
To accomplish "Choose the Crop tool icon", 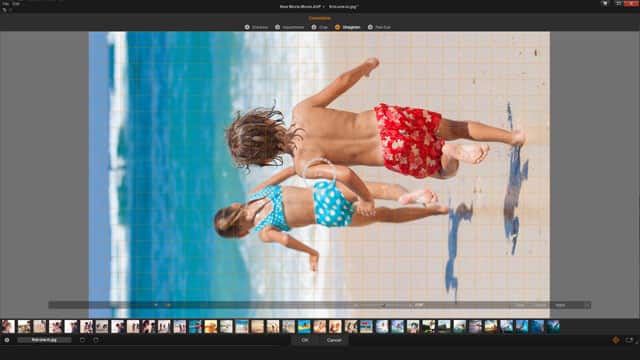I will click(x=314, y=27).
